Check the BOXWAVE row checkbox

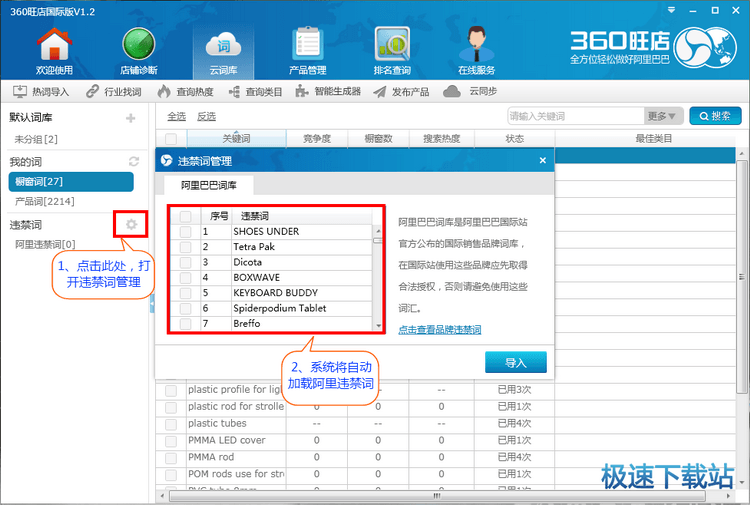186,278
